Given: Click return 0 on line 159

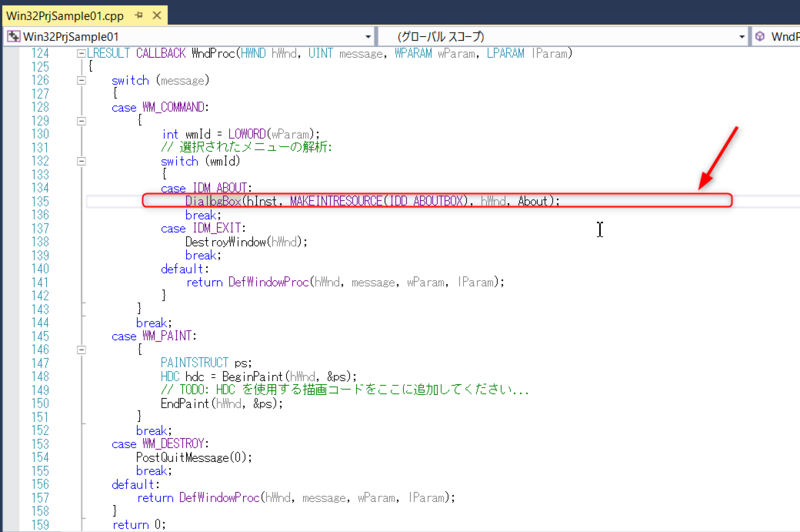Looking at the screenshot, I should coord(139,524).
